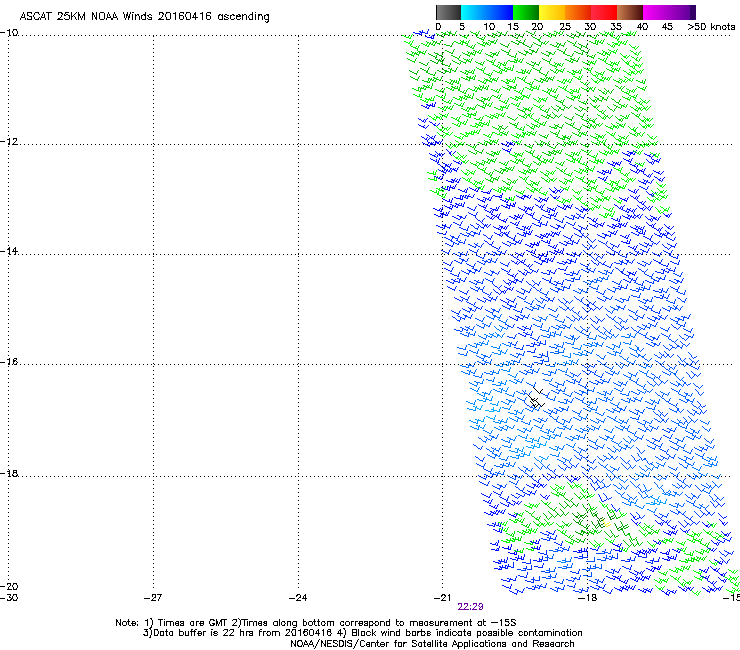Click the legend value '25'
This screenshot has width=740, height=650.
[565, 27]
